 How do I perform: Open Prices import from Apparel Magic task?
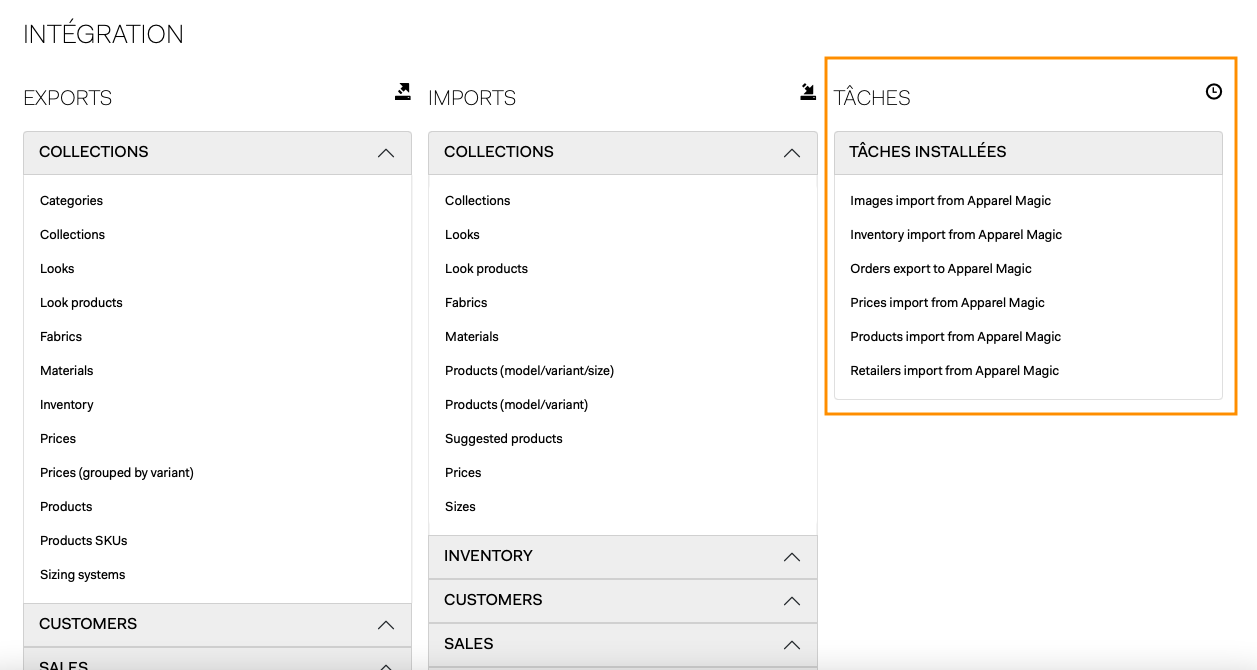pos(947,303)
